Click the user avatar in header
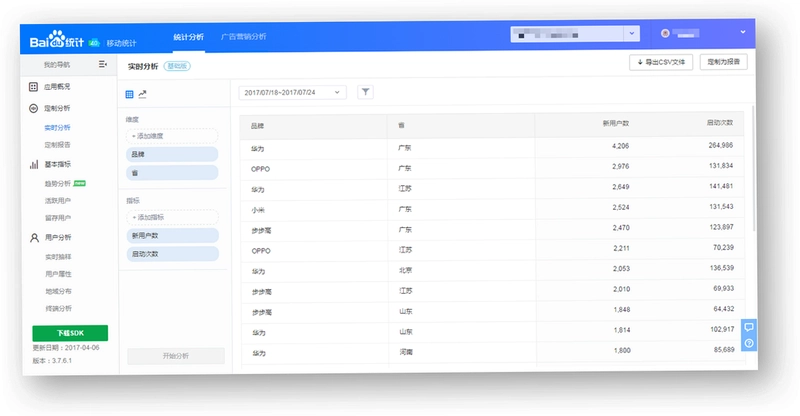 [665, 33]
